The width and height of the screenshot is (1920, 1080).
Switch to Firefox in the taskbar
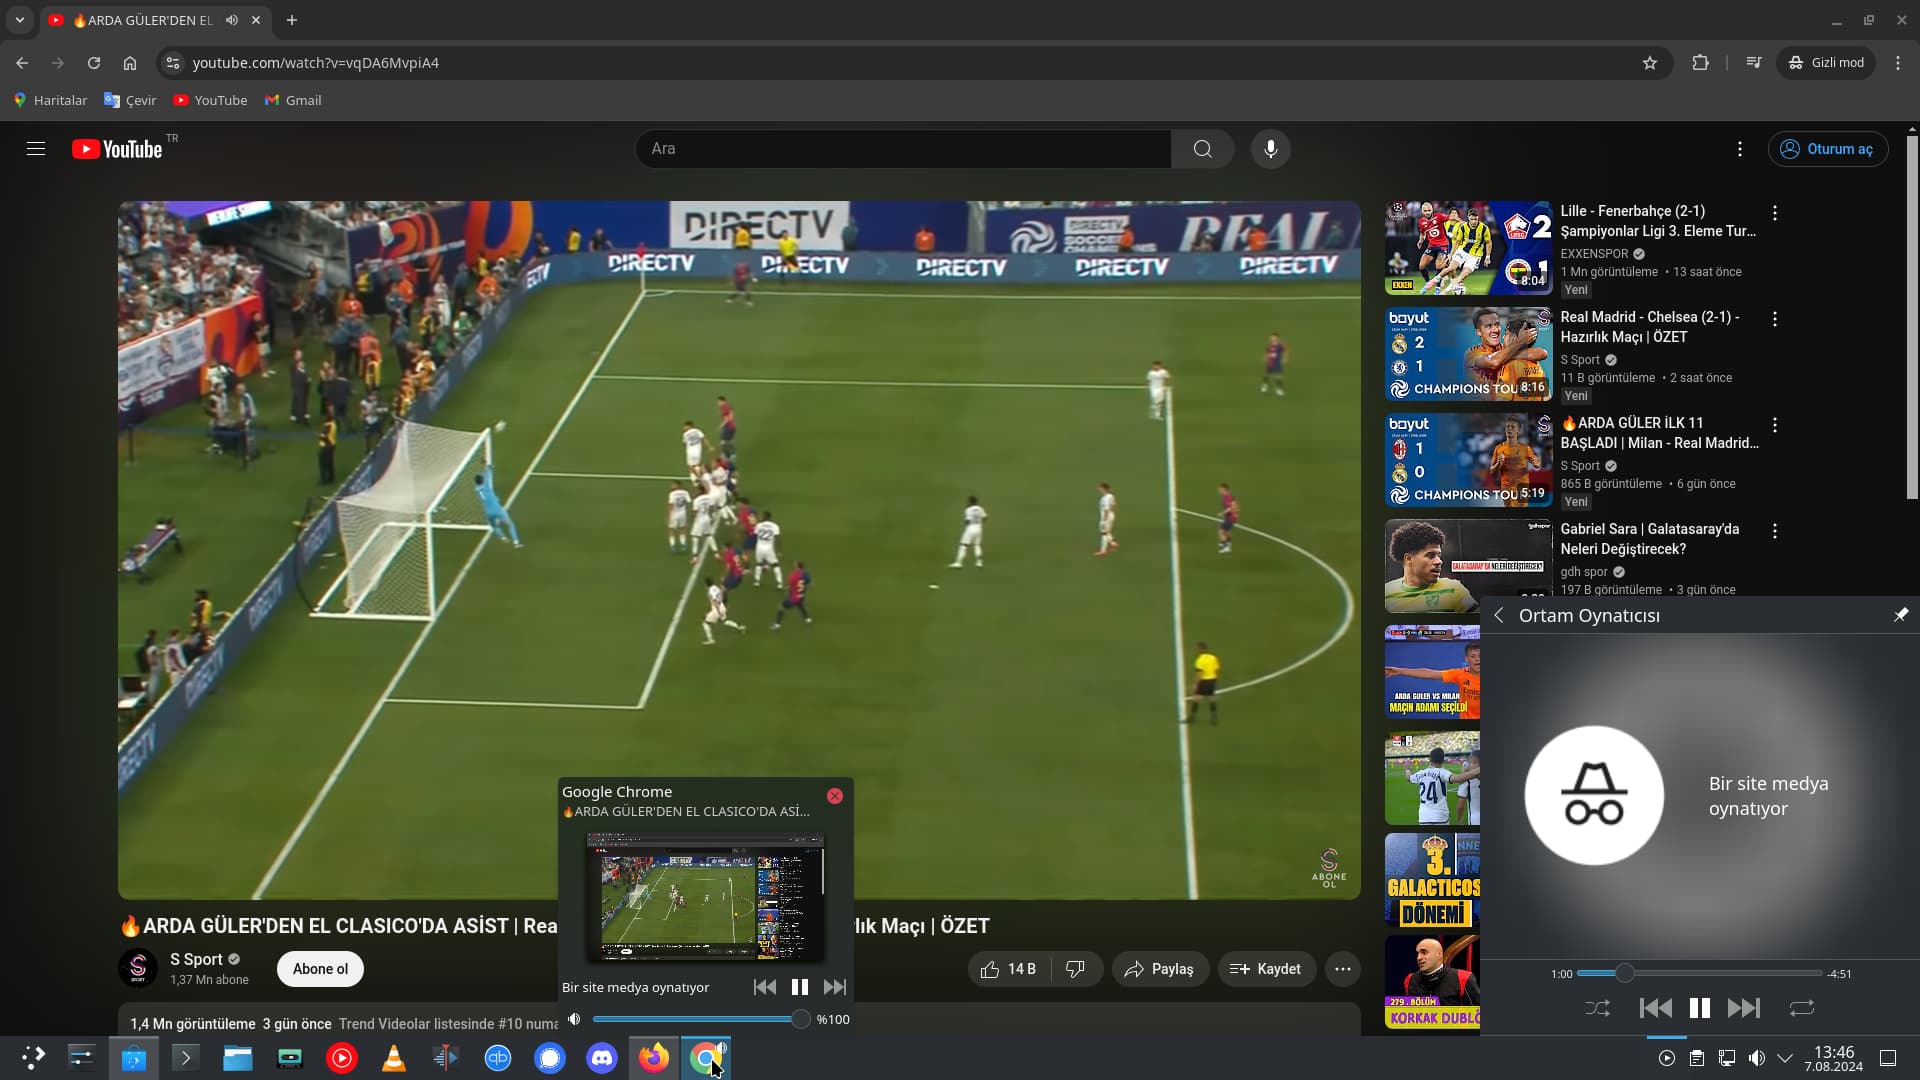[654, 1058]
